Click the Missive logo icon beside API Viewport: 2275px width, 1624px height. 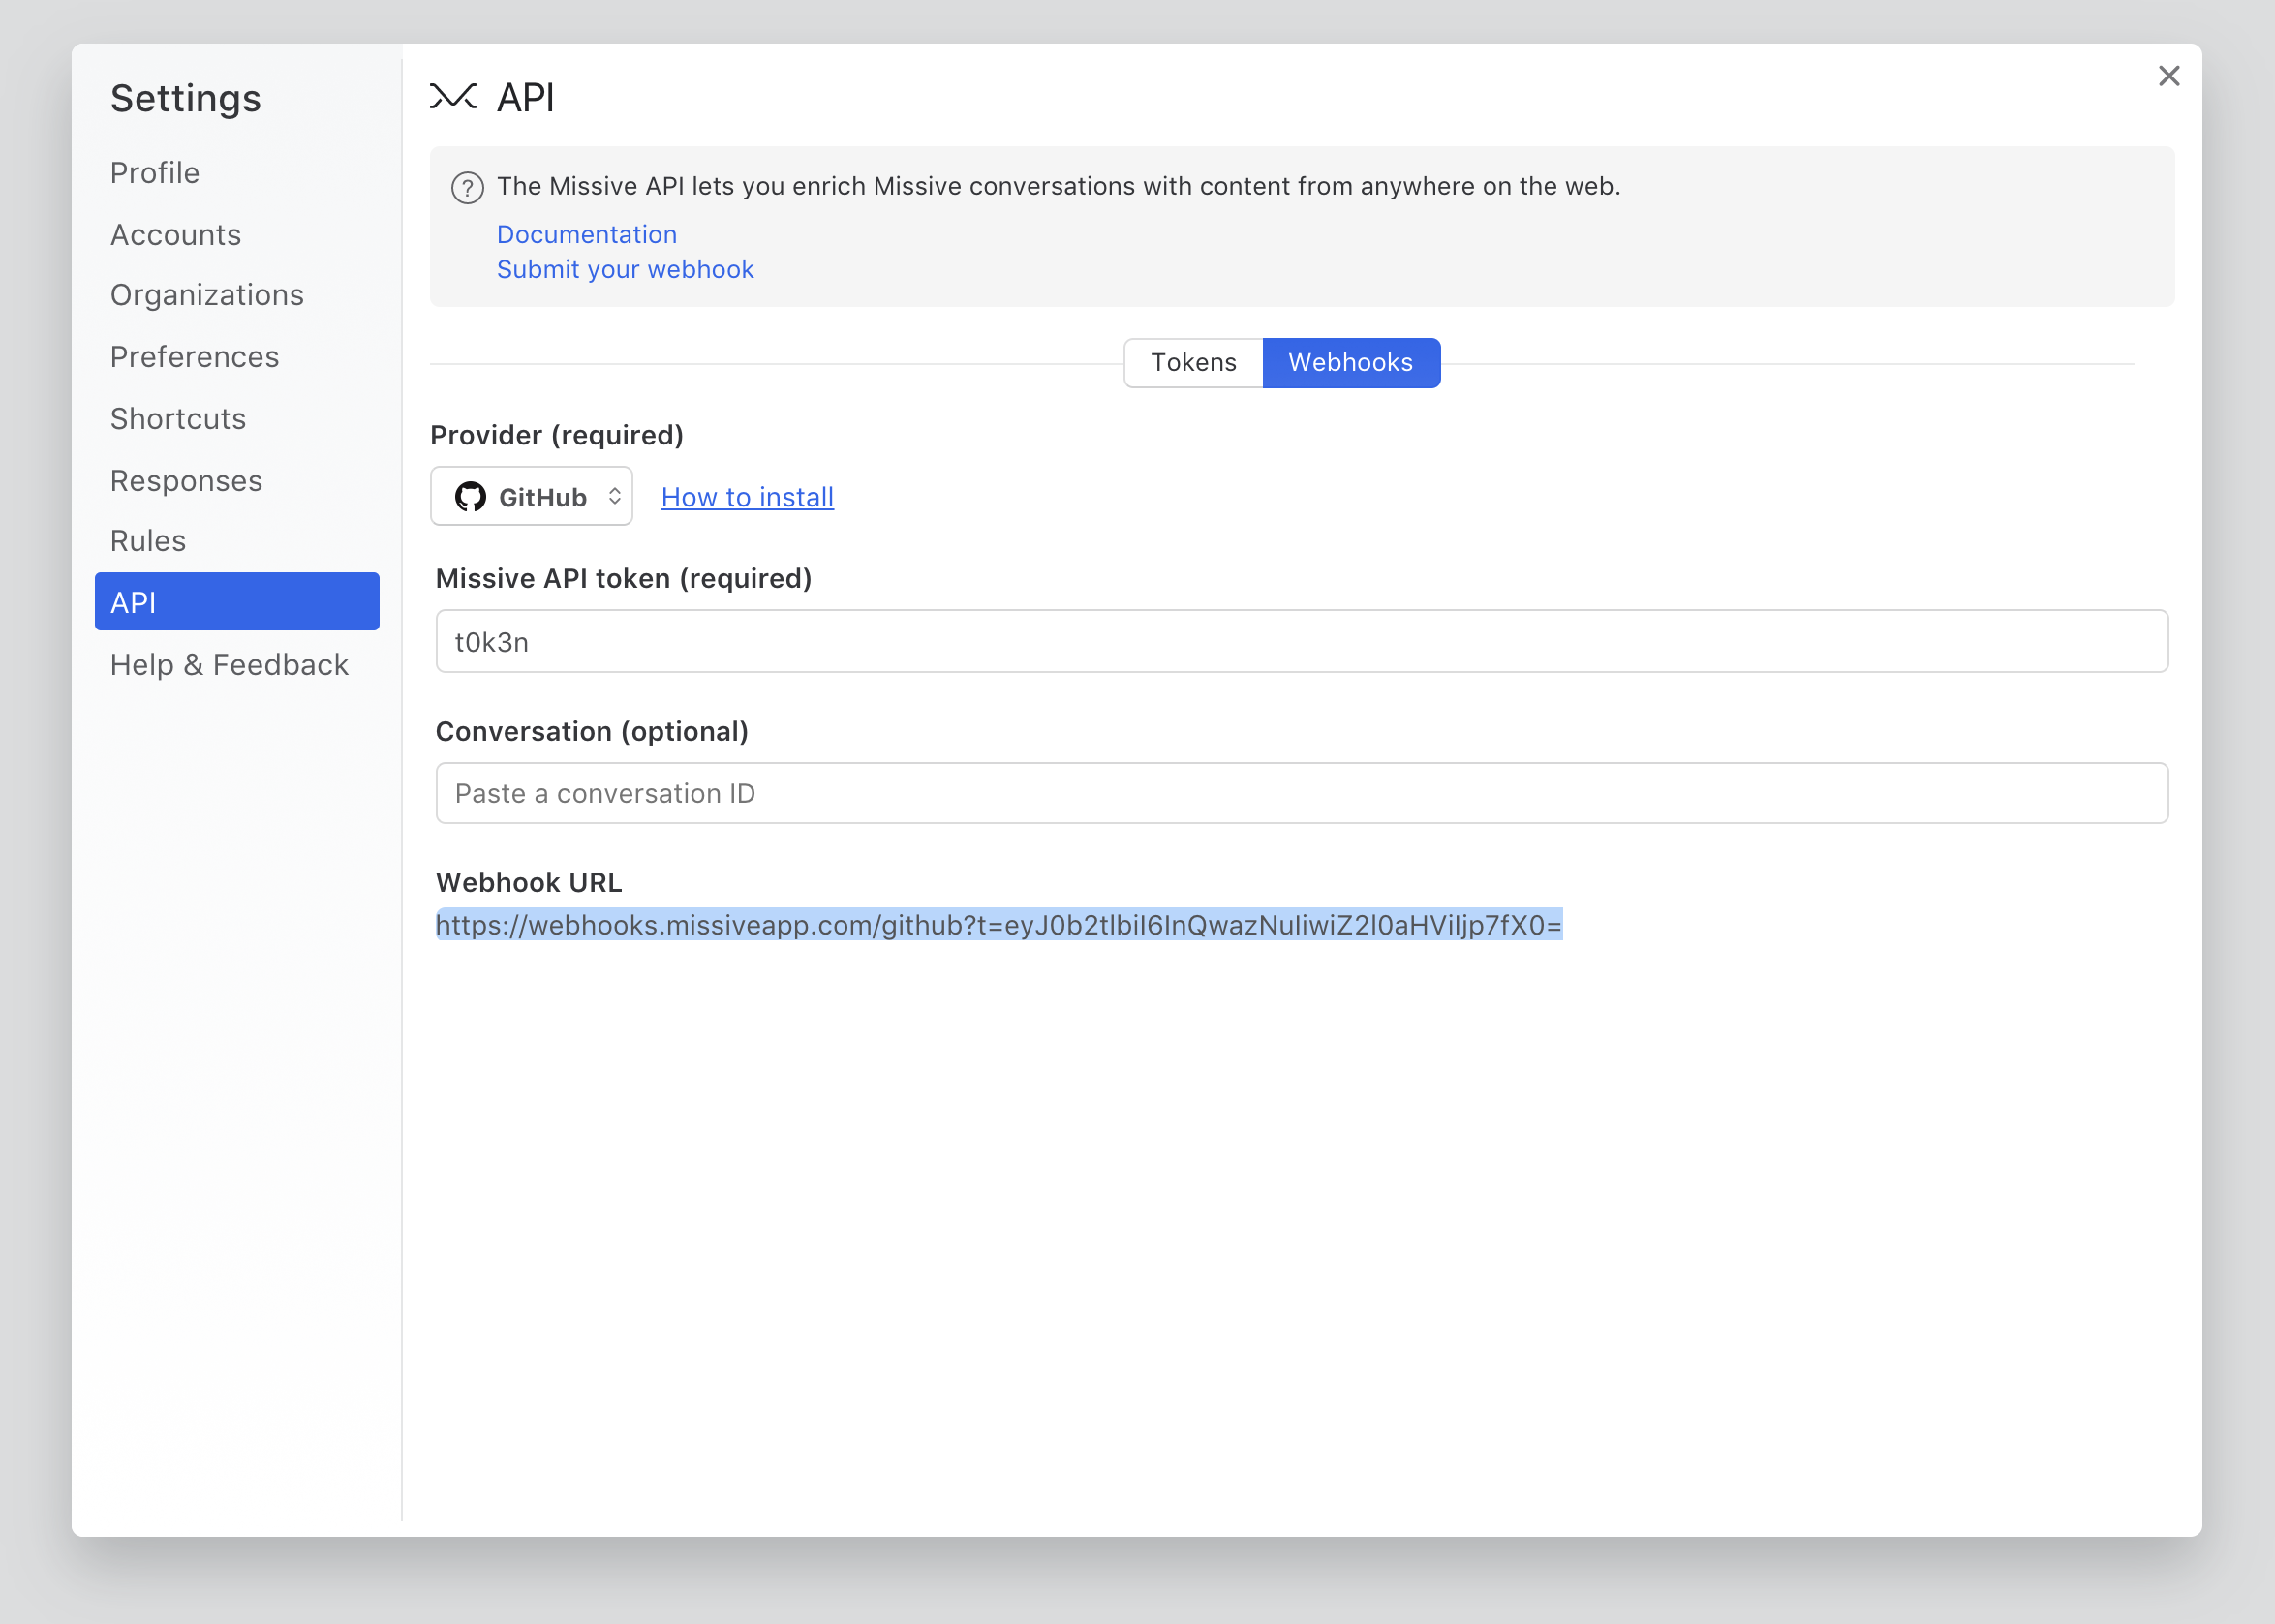click(453, 97)
